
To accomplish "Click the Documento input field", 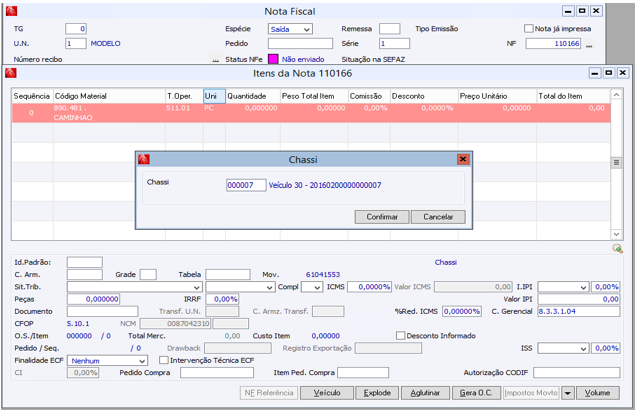I will point(103,311).
